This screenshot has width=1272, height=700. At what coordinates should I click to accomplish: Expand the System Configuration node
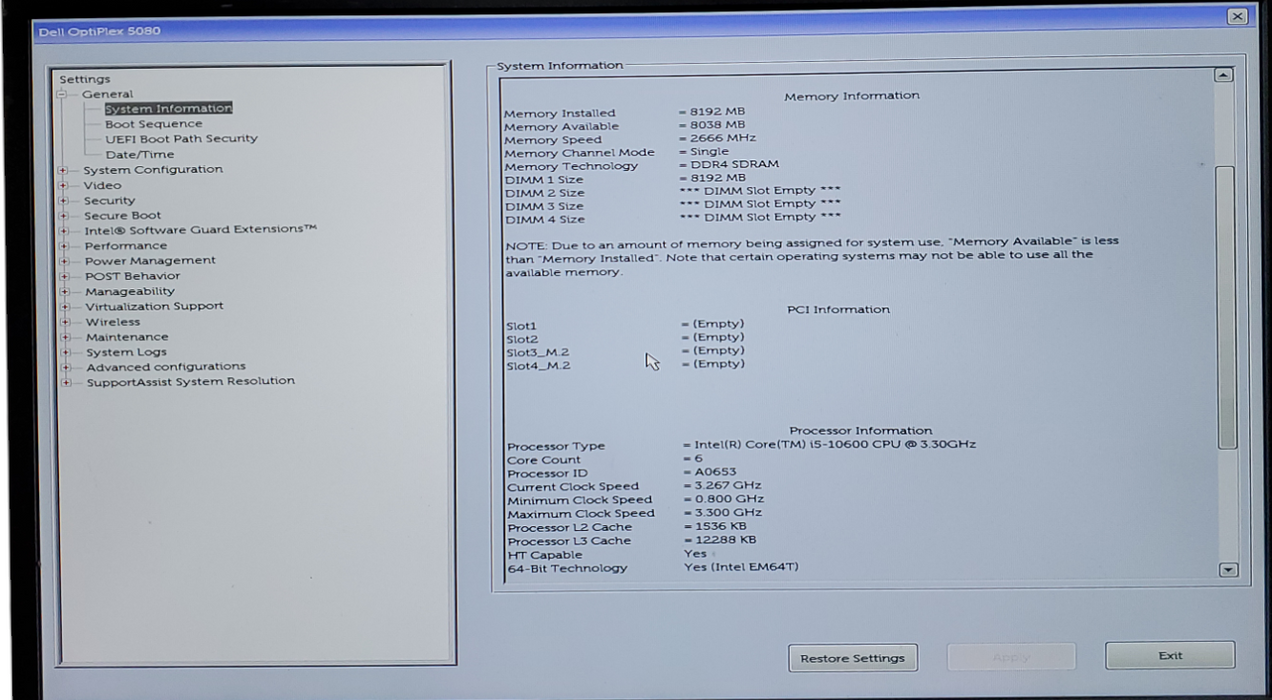(x=65, y=170)
